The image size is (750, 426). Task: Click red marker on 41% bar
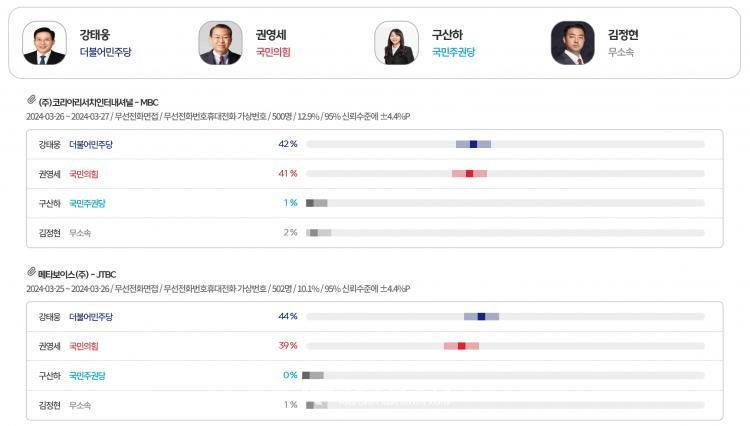[x=470, y=174]
